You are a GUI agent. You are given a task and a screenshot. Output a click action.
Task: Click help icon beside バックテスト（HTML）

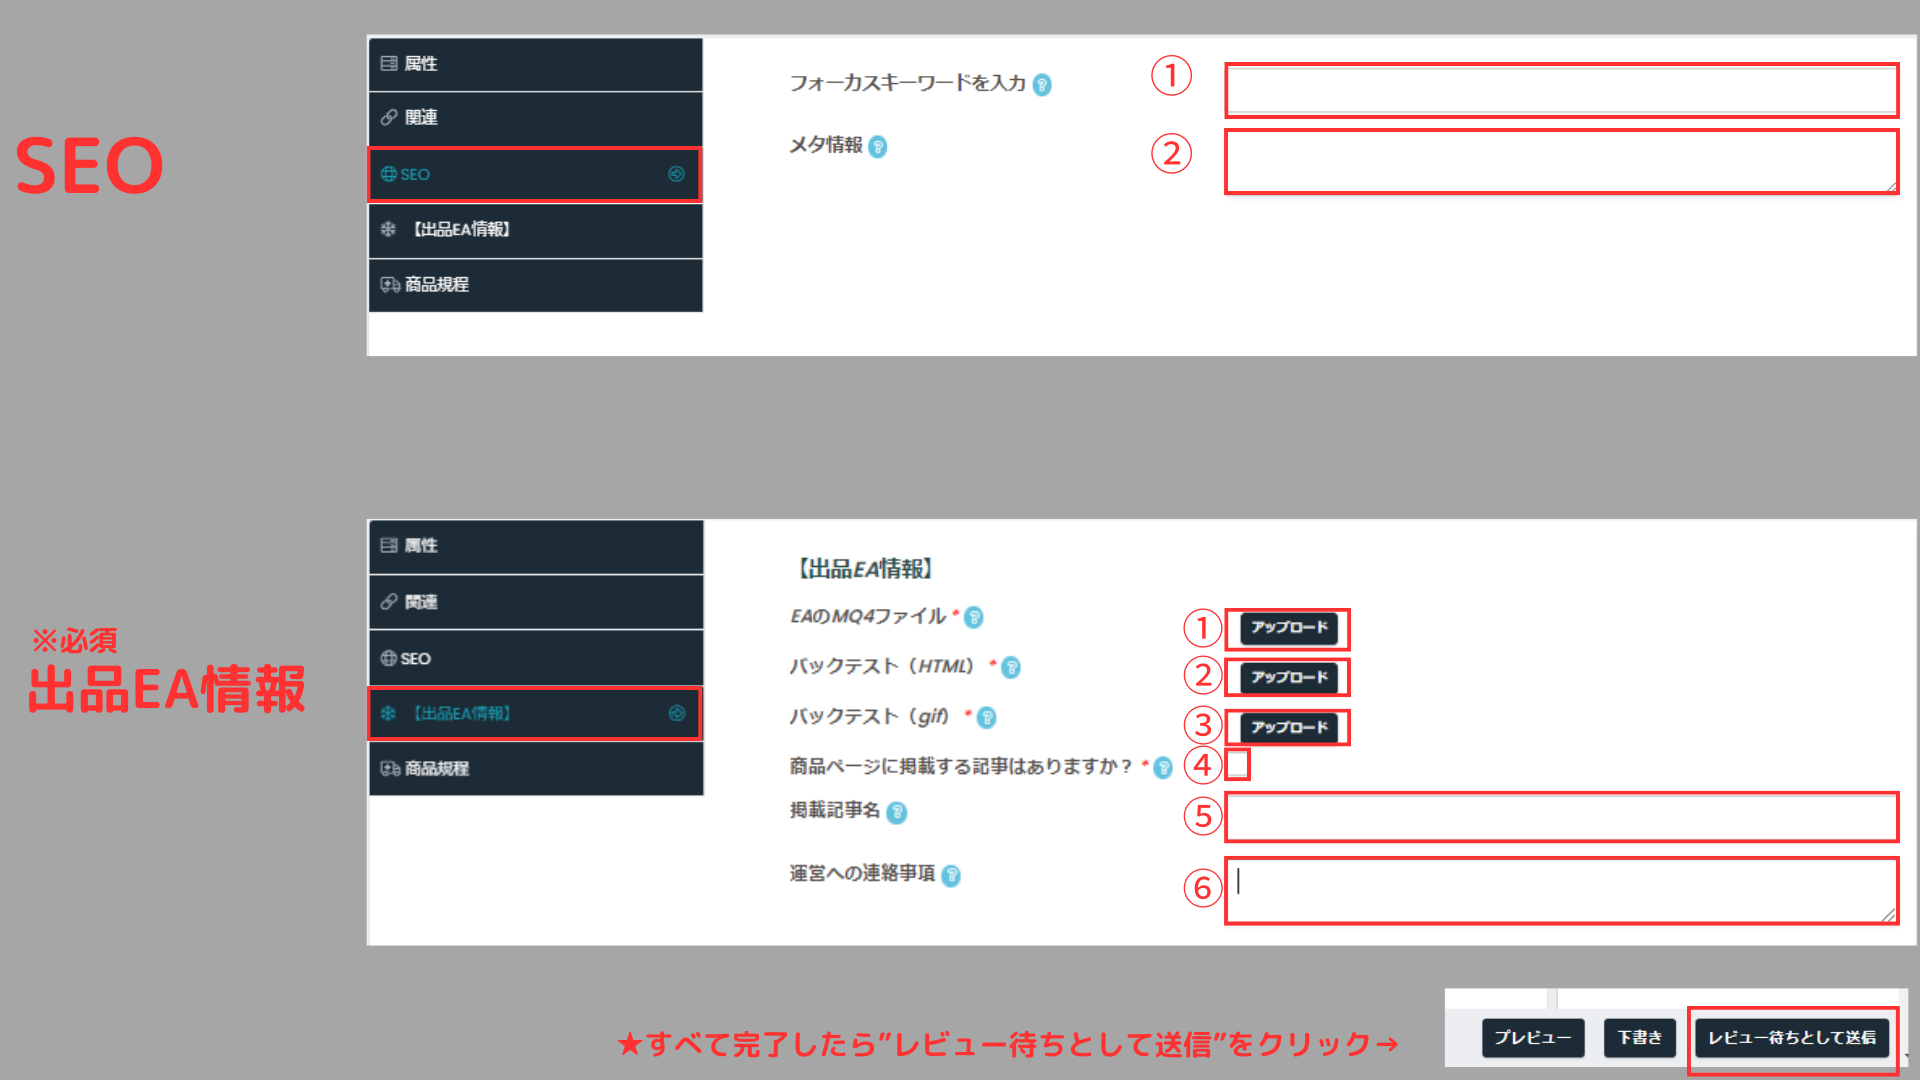point(1011,668)
